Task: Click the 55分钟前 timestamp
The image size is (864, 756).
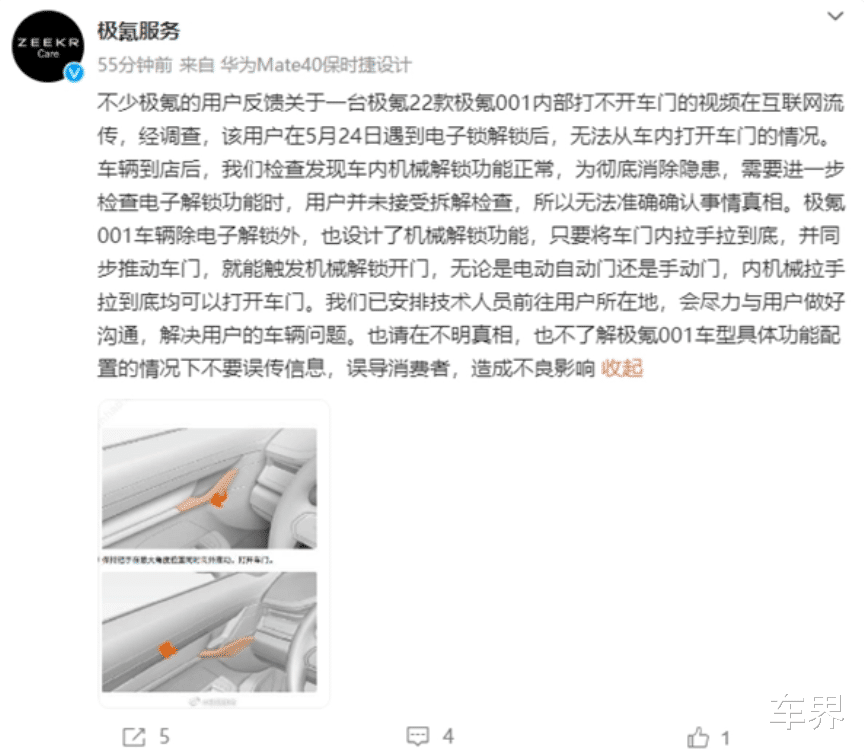Action: coord(135,65)
